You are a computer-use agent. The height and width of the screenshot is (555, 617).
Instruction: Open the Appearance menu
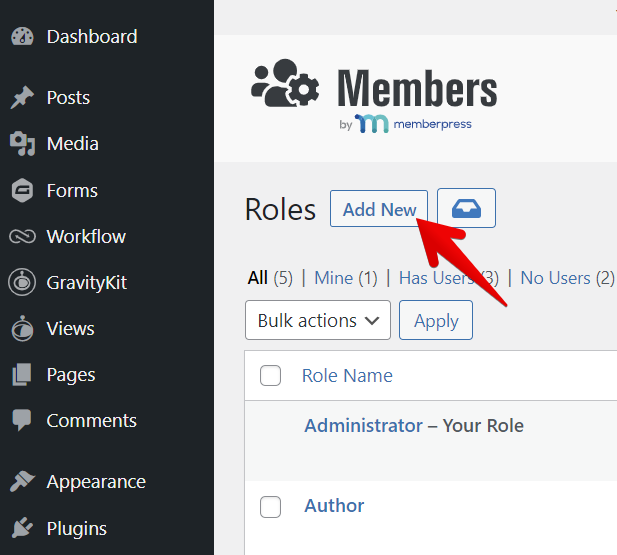(95, 482)
